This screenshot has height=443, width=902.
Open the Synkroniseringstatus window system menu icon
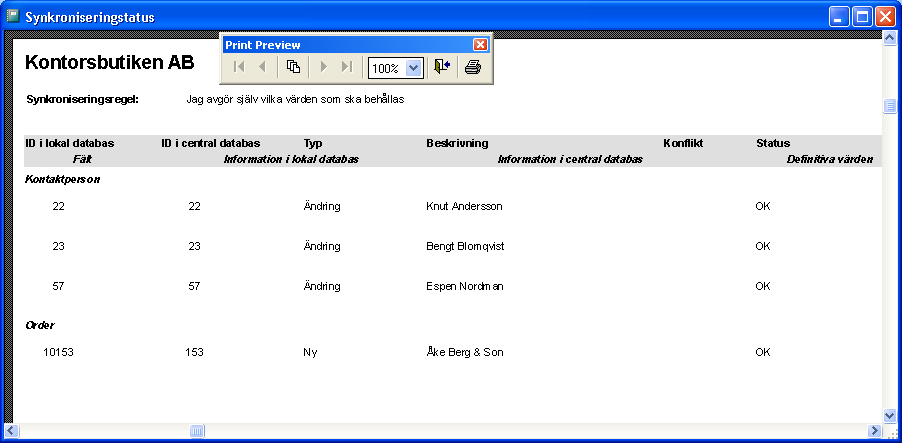pos(13,16)
